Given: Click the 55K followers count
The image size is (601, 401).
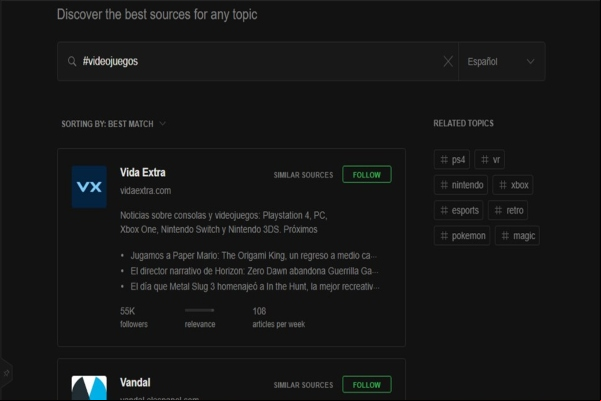Looking at the screenshot, I should [128, 311].
